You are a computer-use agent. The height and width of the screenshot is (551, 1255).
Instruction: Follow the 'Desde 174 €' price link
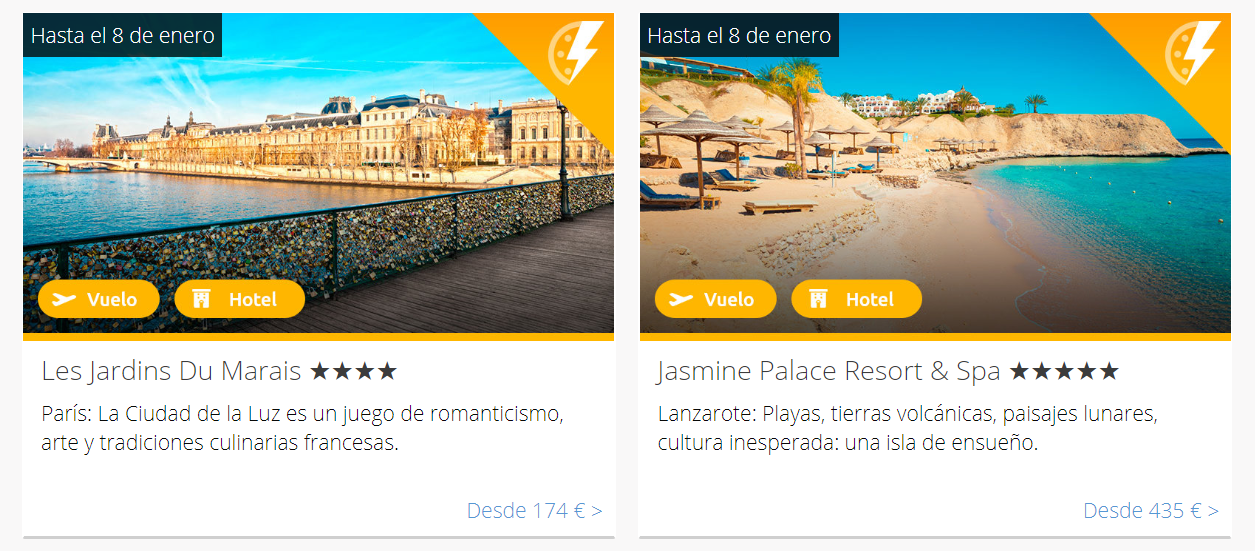pos(534,510)
